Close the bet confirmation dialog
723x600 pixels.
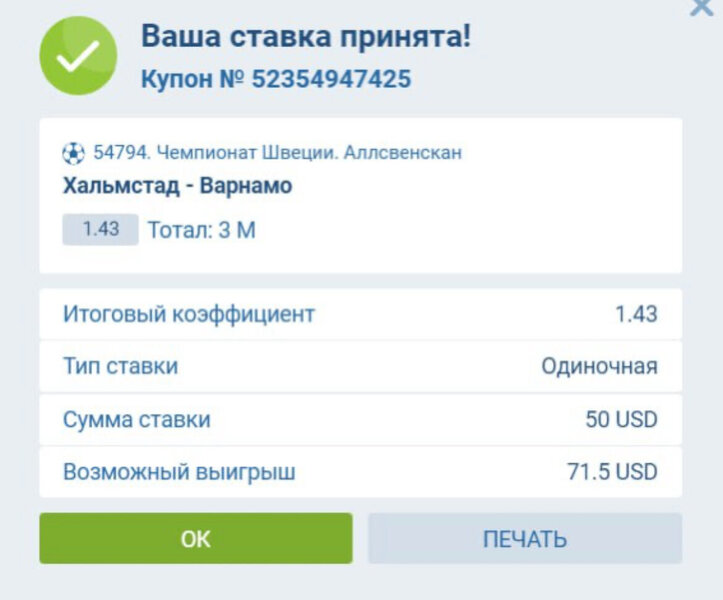[702, 8]
